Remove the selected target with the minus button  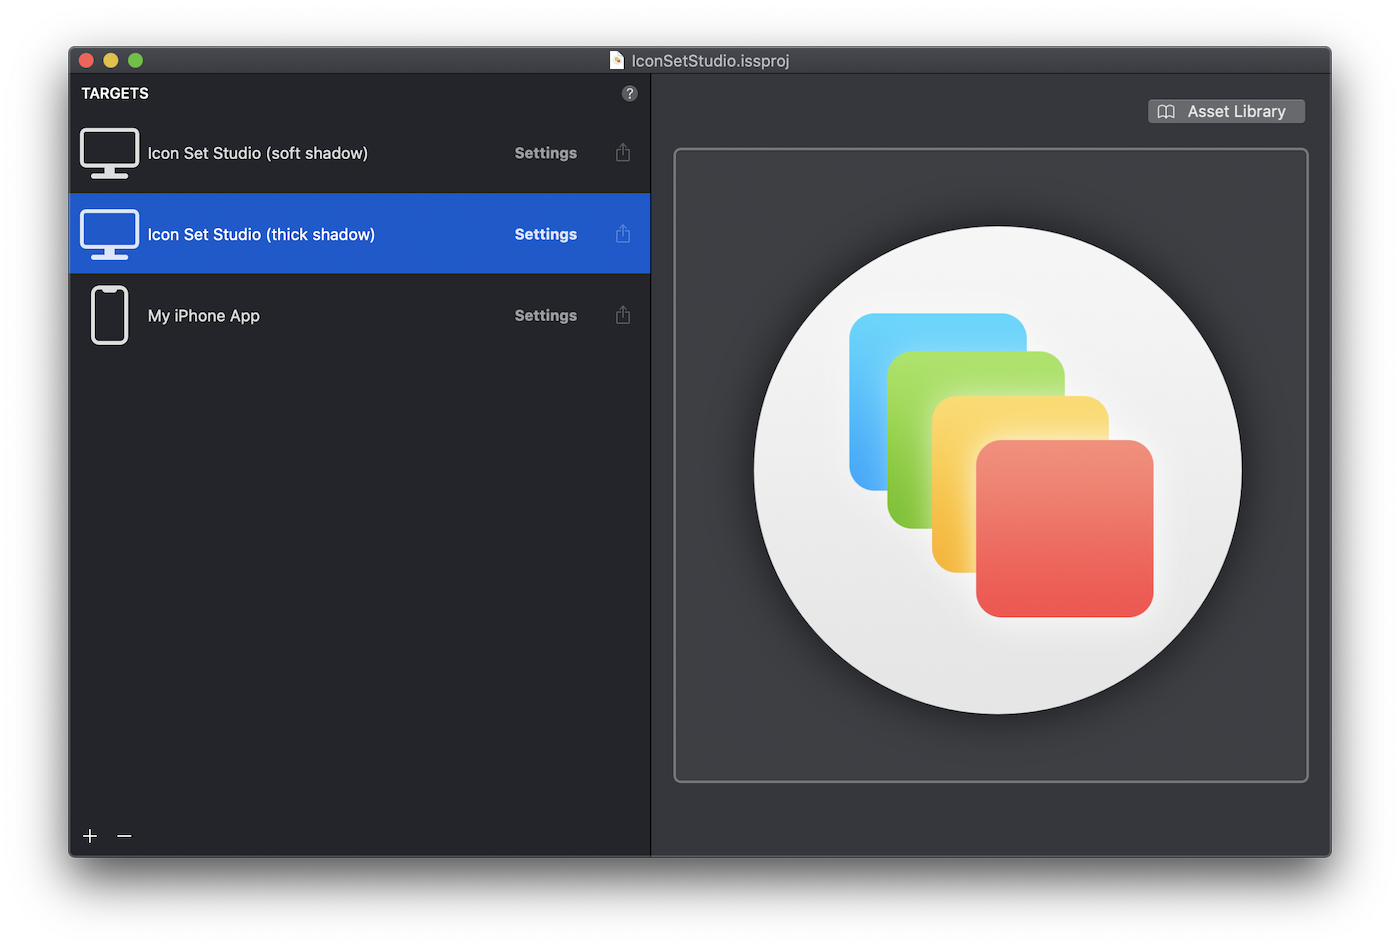tap(124, 835)
